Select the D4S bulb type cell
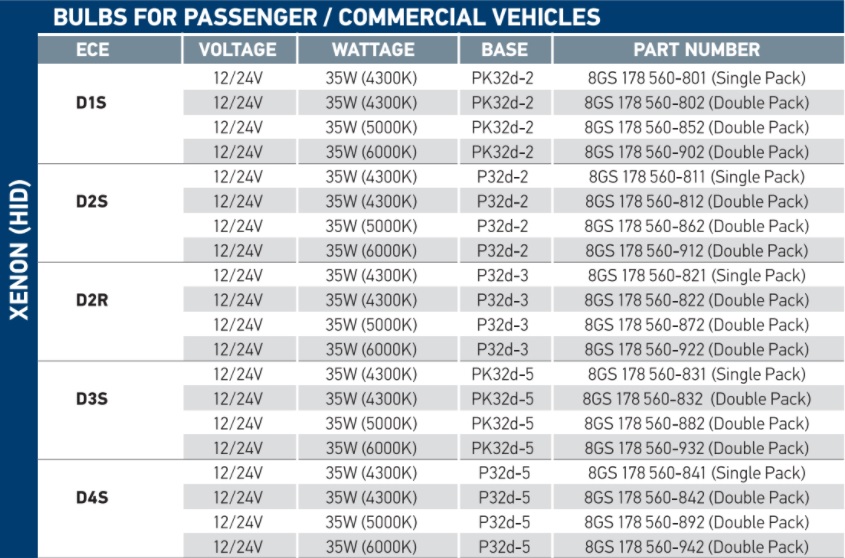Screen dimensions: 845x558 click(92, 497)
